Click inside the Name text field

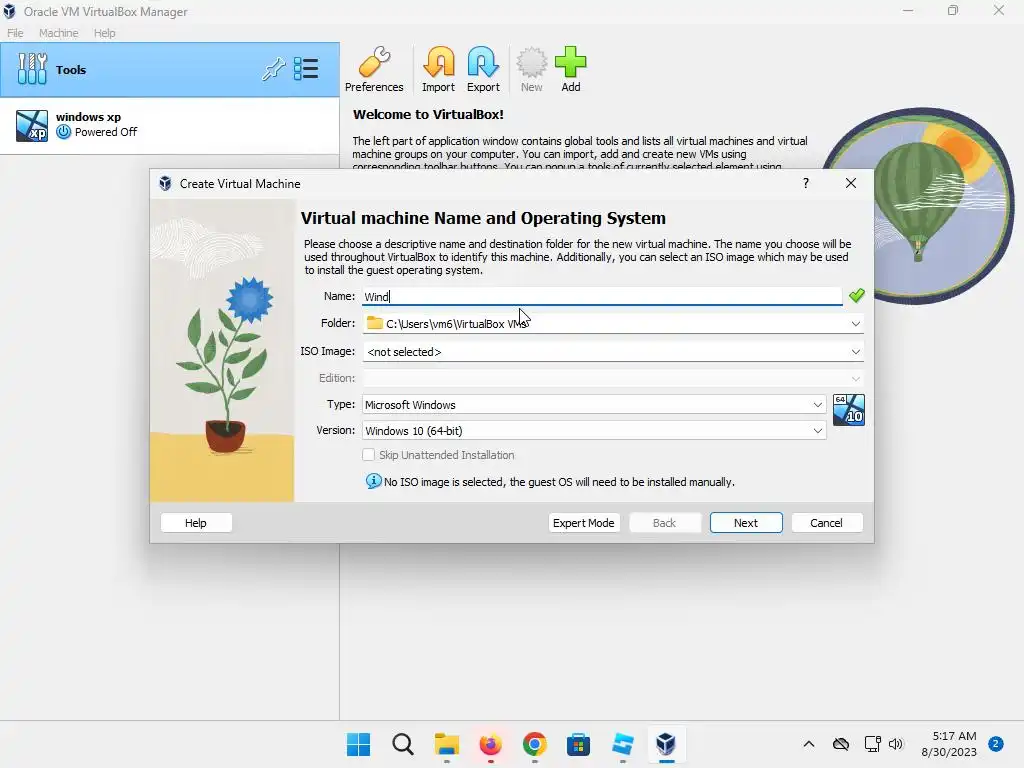[601, 296]
